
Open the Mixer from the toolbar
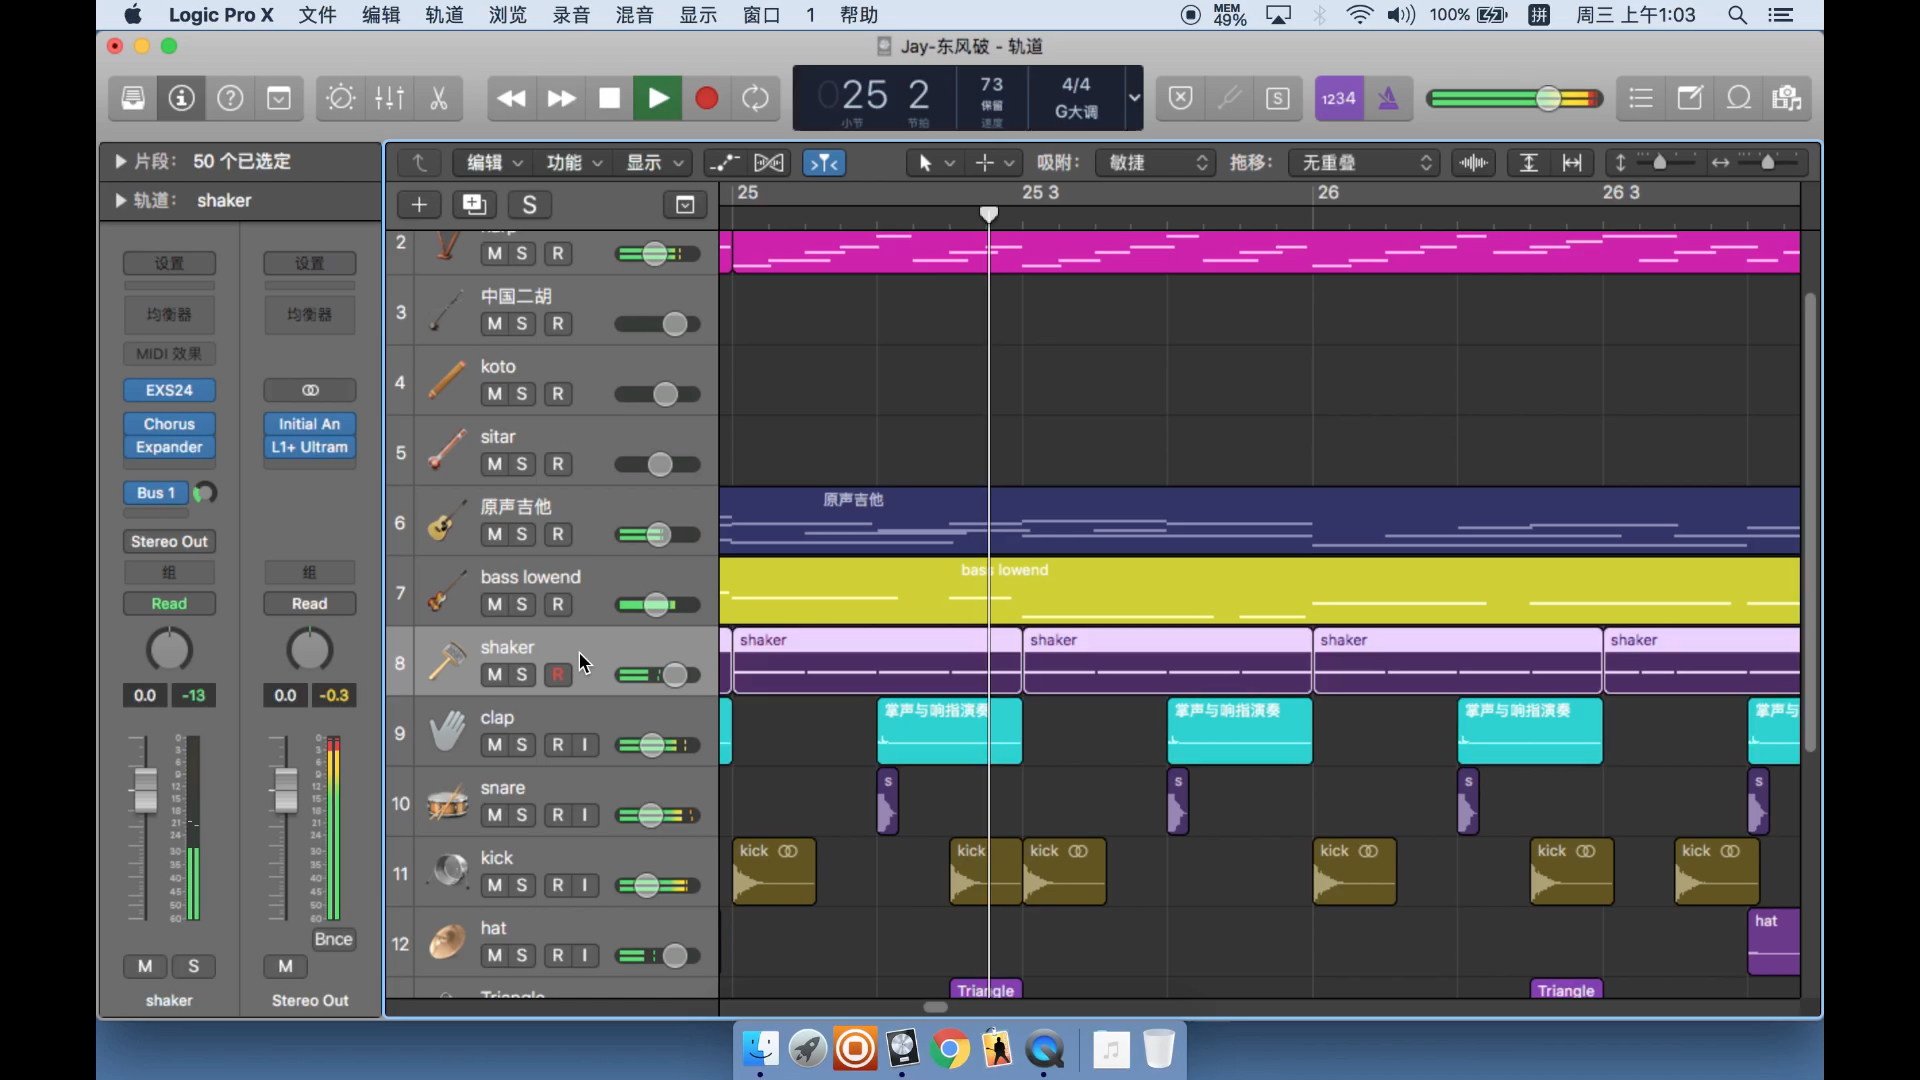389,98
